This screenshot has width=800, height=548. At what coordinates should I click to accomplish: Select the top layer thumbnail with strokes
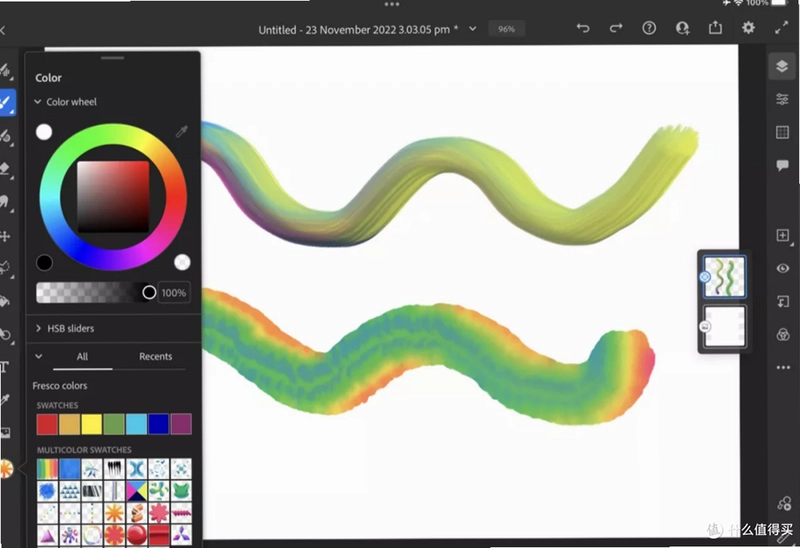(x=724, y=277)
